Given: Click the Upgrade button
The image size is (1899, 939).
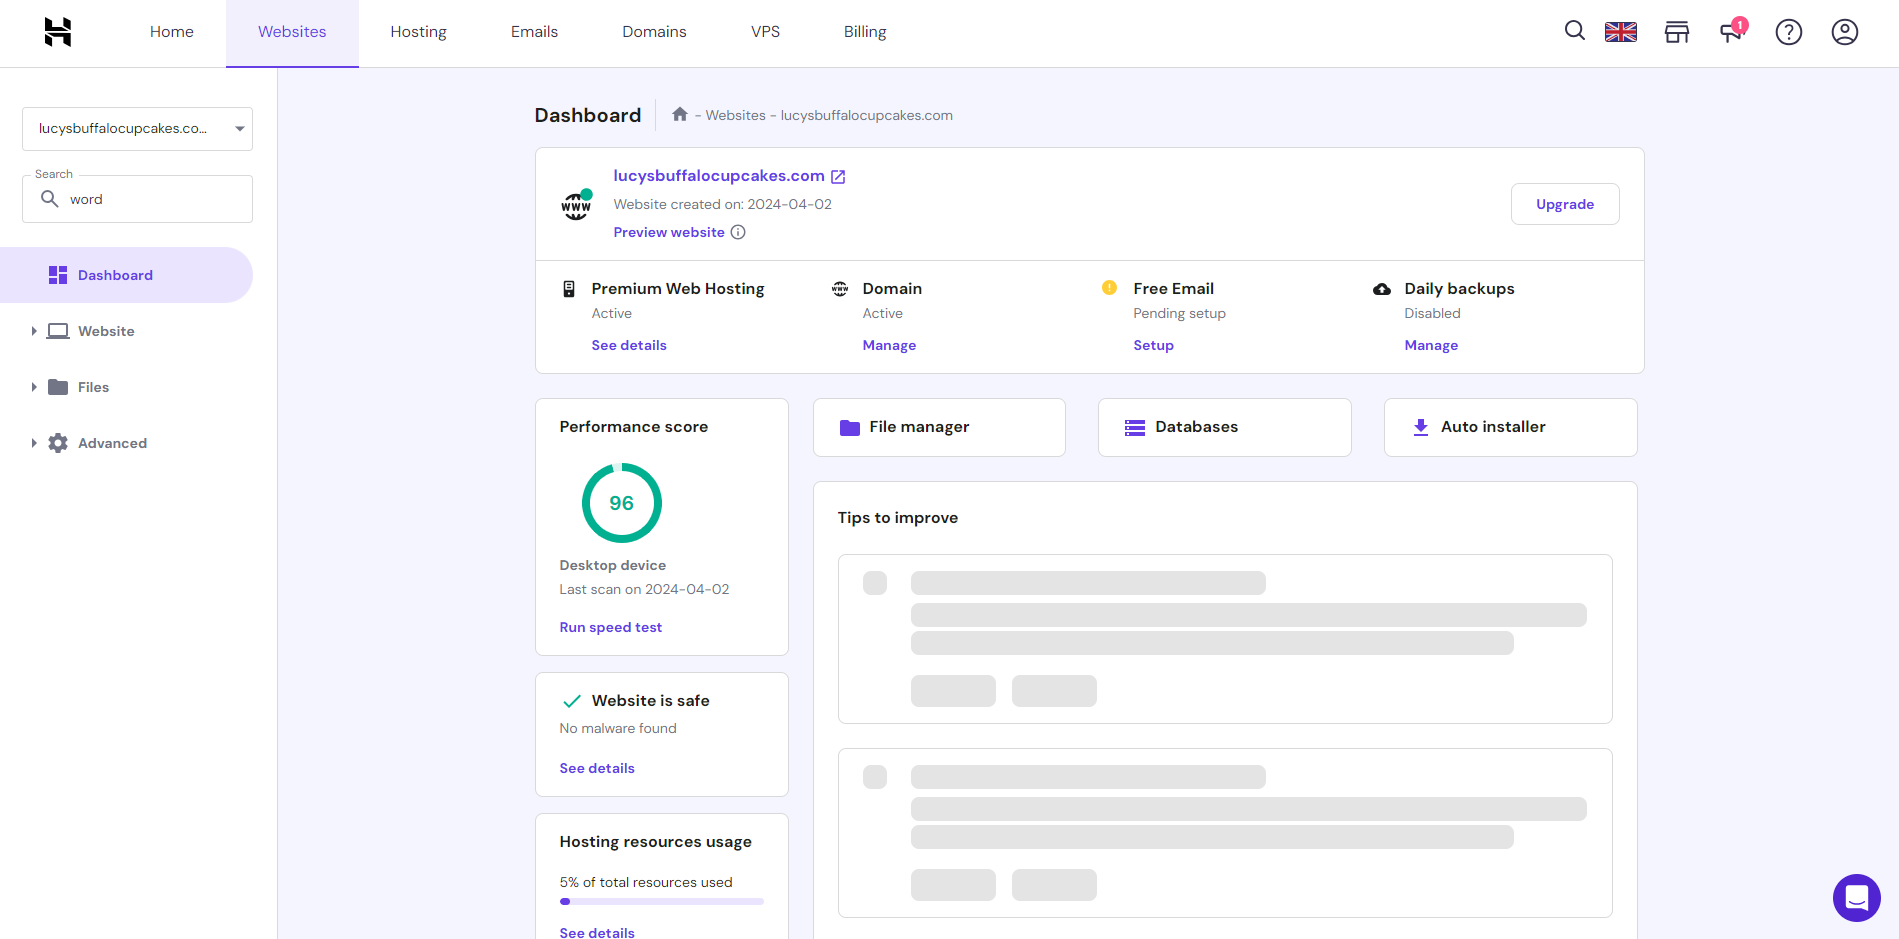Looking at the screenshot, I should pyautogui.click(x=1565, y=204).
